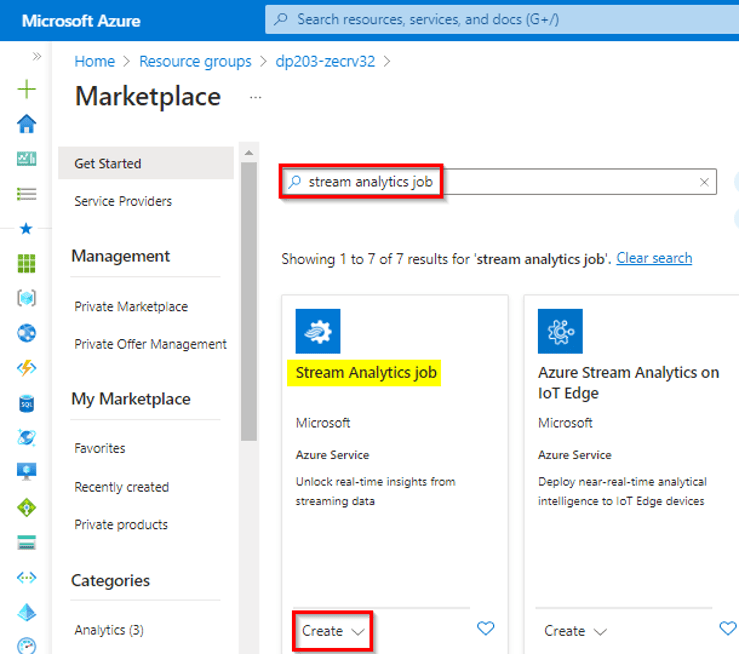Click the Clear search link
The image size is (740, 654).
pos(654,258)
